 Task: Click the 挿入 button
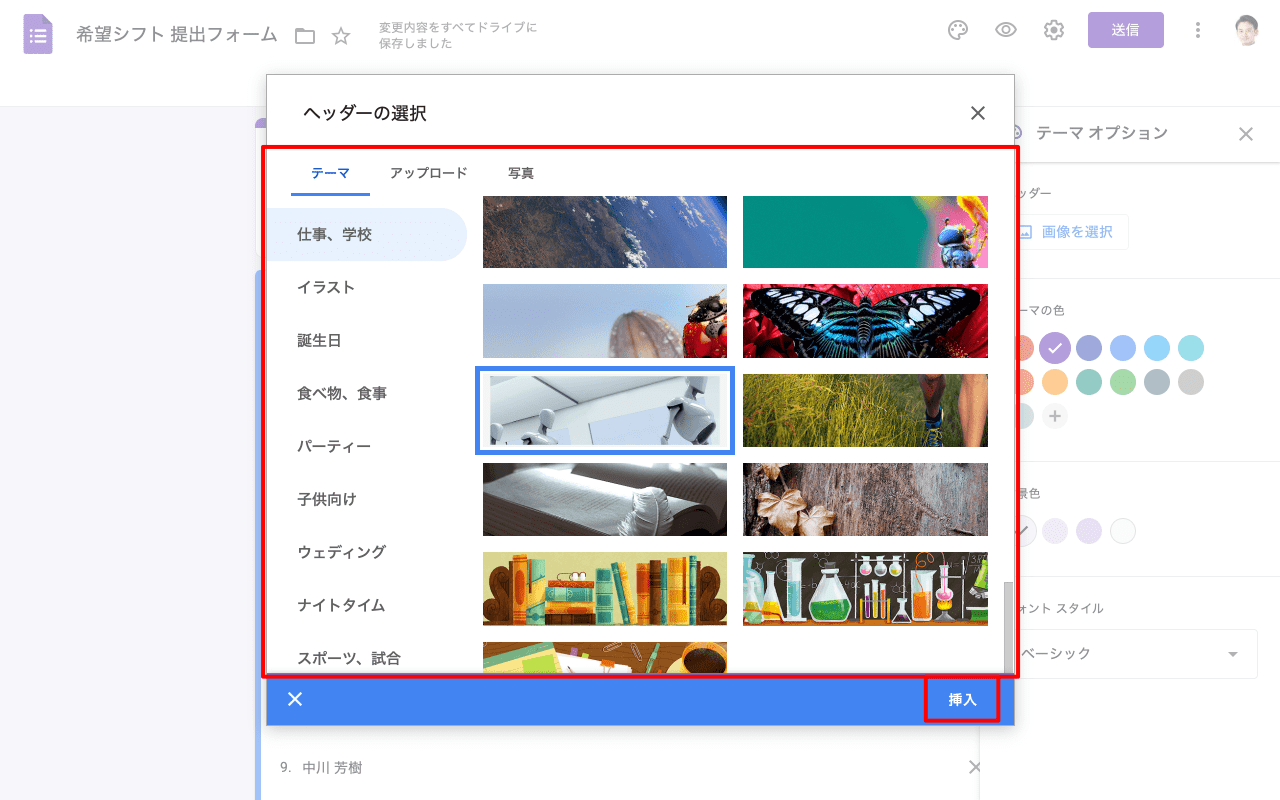pos(962,699)
